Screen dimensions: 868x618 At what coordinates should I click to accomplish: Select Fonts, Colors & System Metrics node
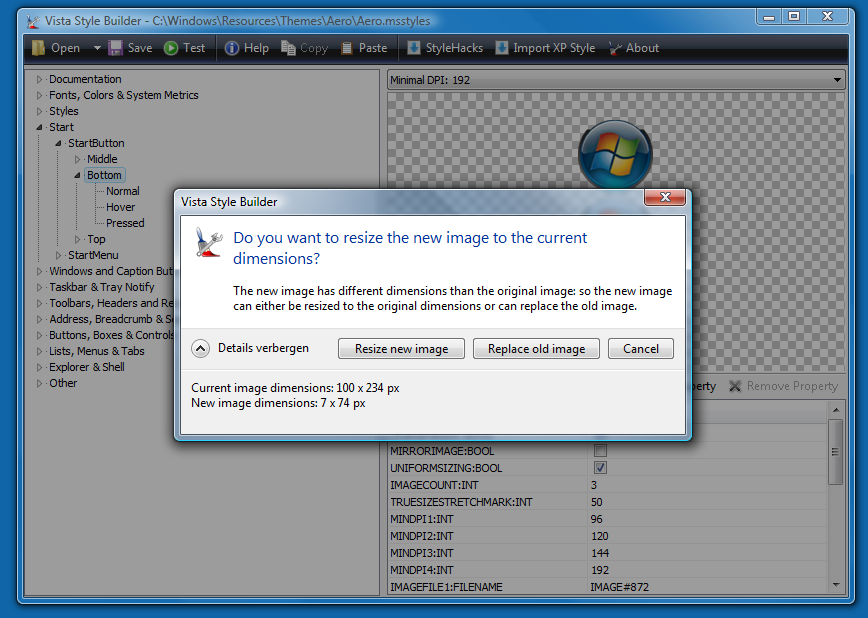123,95
